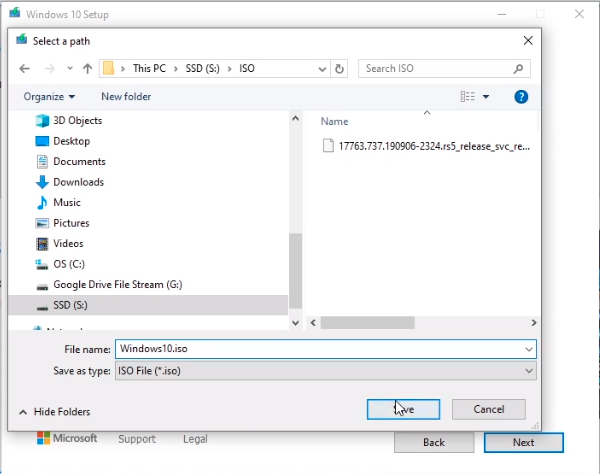Image resolution: width=600 pixels, height=474 pixels.
Task: Click the forward navigation arrow
Action: pyautogui.click(x=50, y=69)
